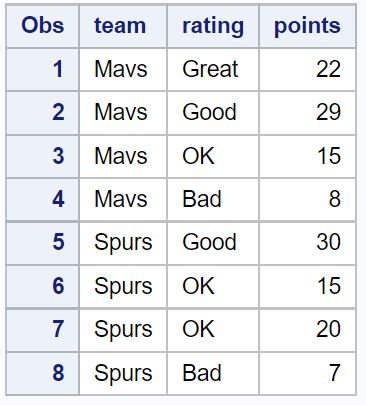Select observation number 1 cell
Screen dimensions: 366x405
click(42, 69)
